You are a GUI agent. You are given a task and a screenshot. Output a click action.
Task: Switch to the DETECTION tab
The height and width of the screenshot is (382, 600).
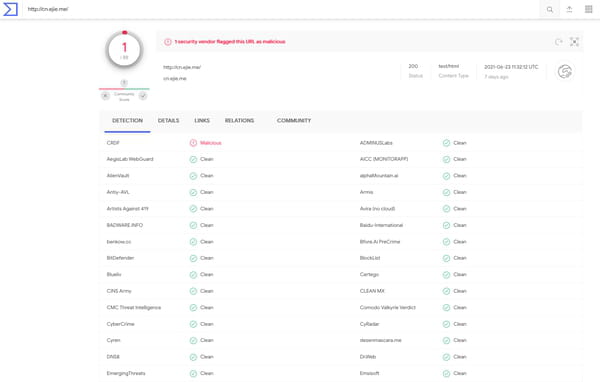[127, 121]
